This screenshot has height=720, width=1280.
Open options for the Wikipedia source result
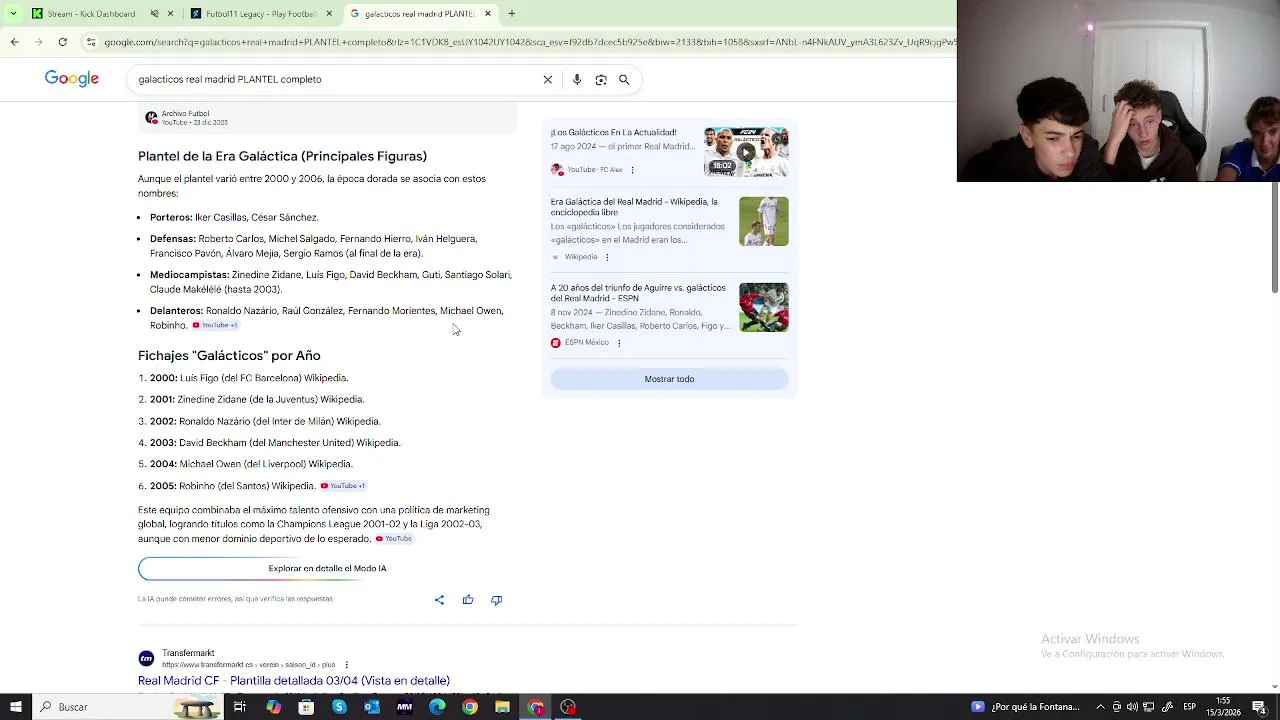(607, 257)
